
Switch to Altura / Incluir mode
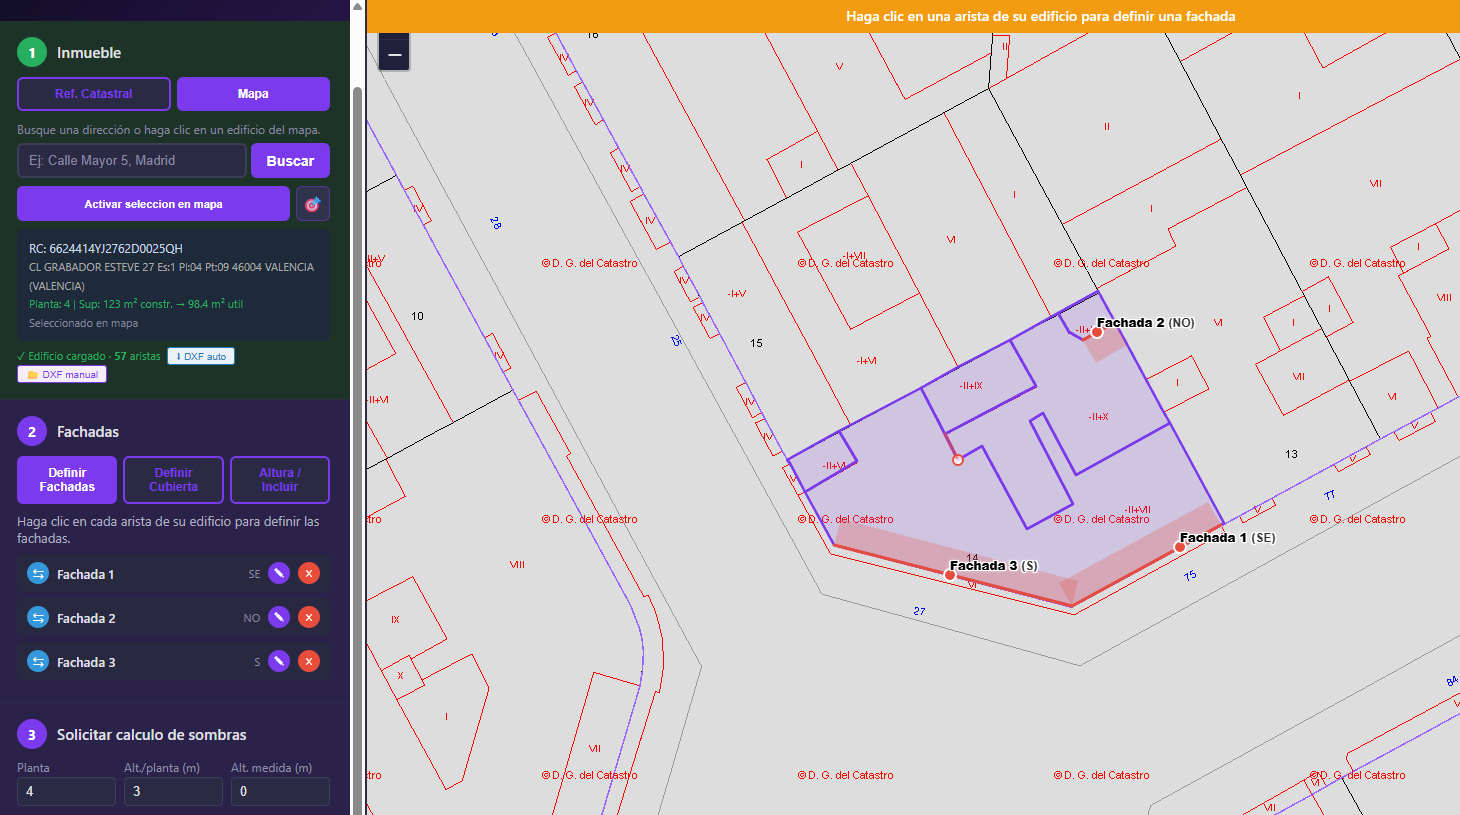coord(280,480)
